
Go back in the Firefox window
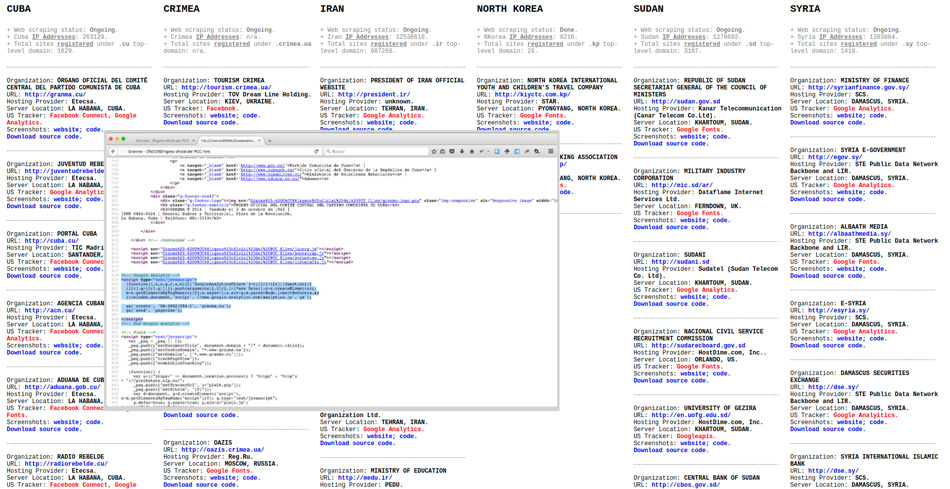113,151
